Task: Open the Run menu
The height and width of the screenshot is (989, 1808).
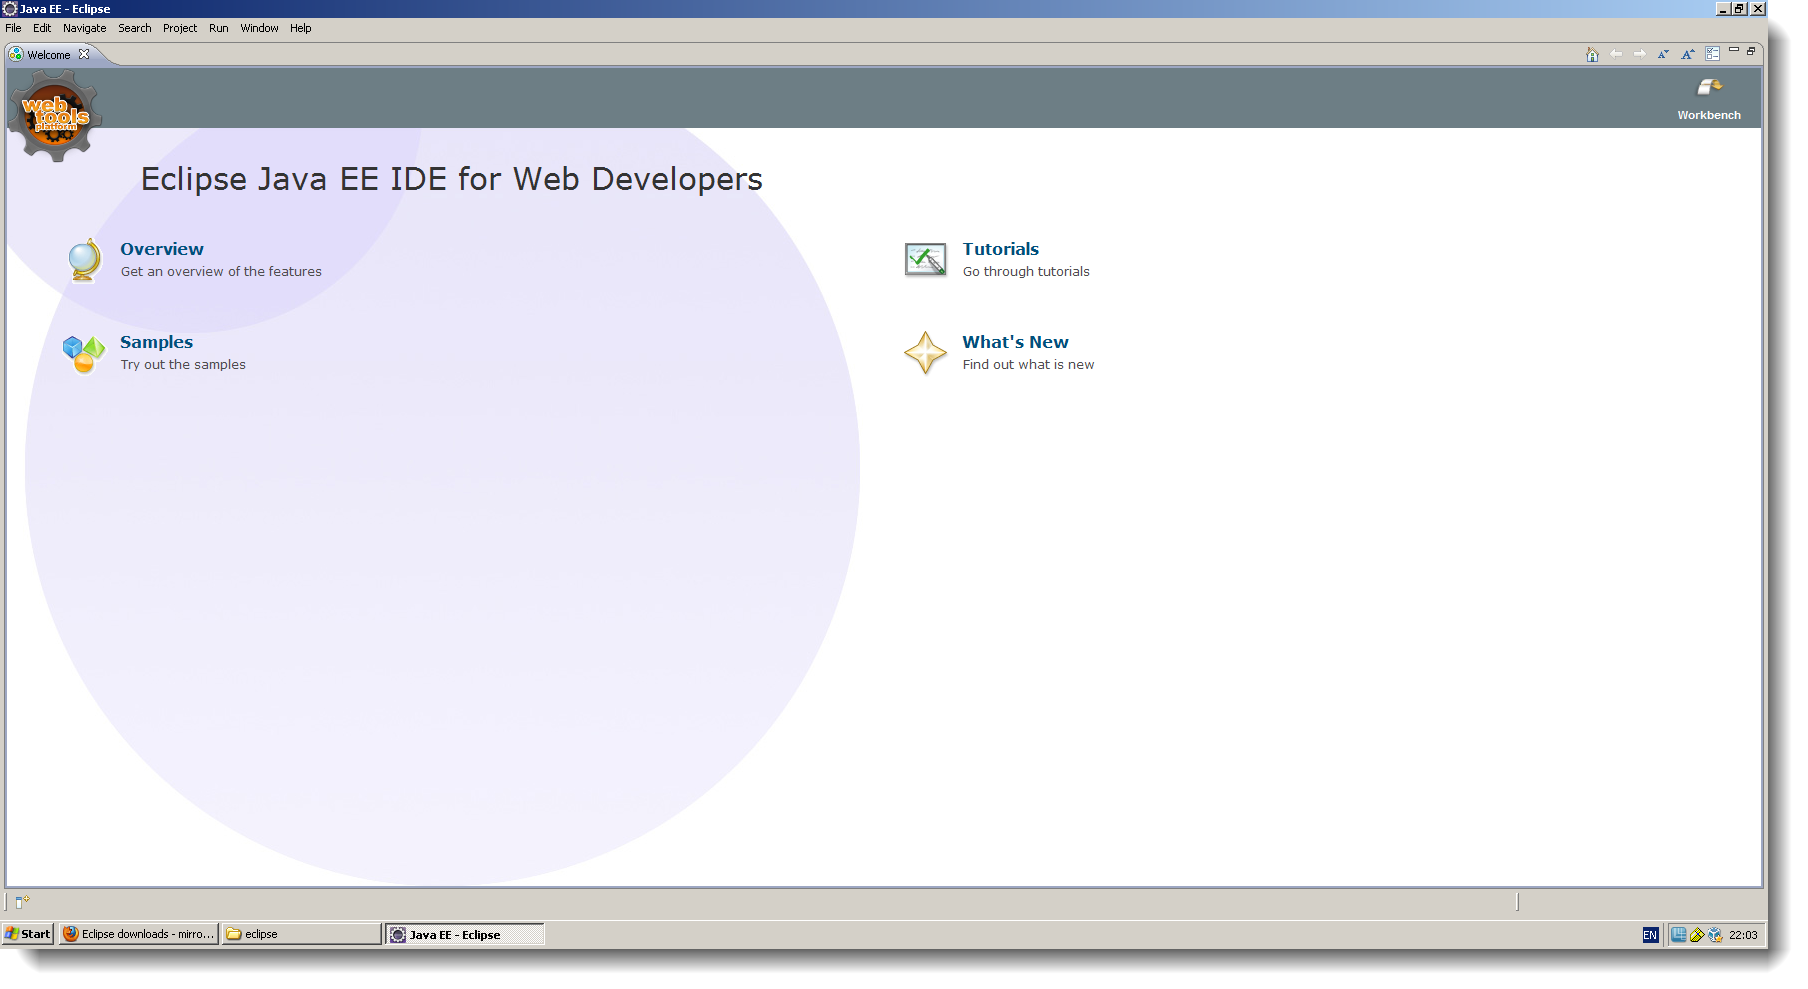Action: [218, 28]
